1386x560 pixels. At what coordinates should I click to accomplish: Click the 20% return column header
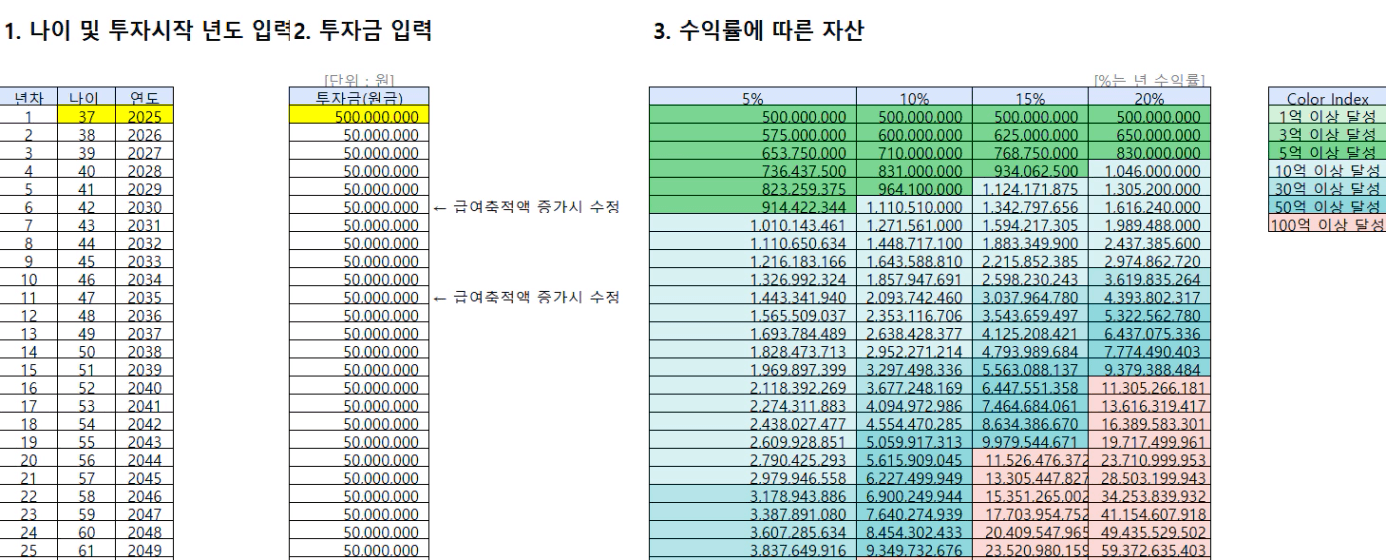coord(1148,98)
